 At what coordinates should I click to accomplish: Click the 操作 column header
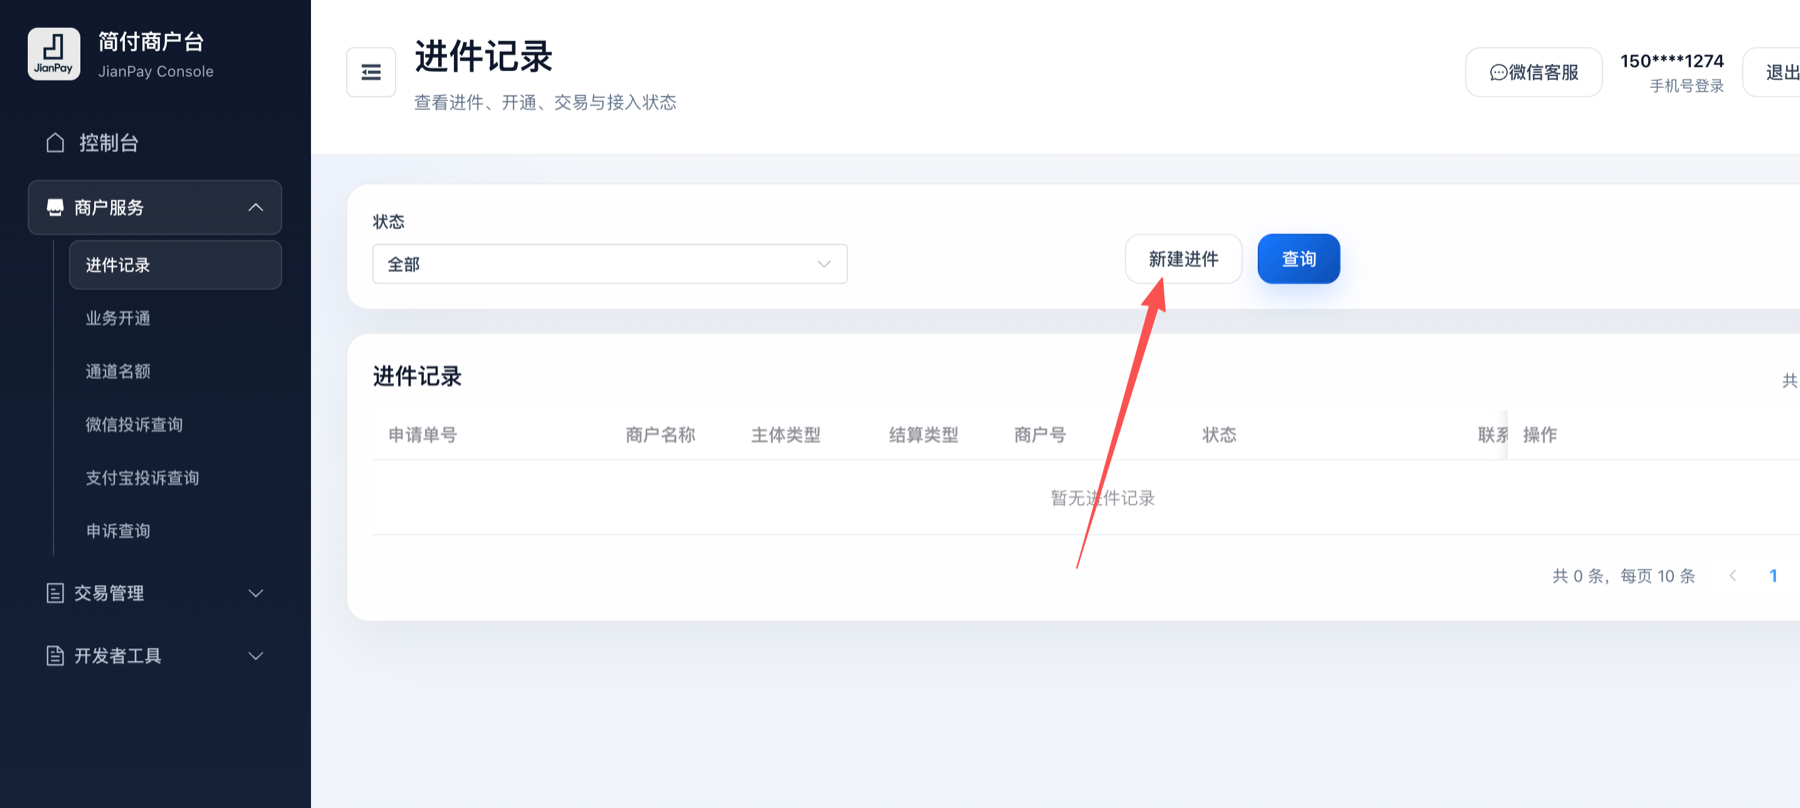click(1540, 435)
